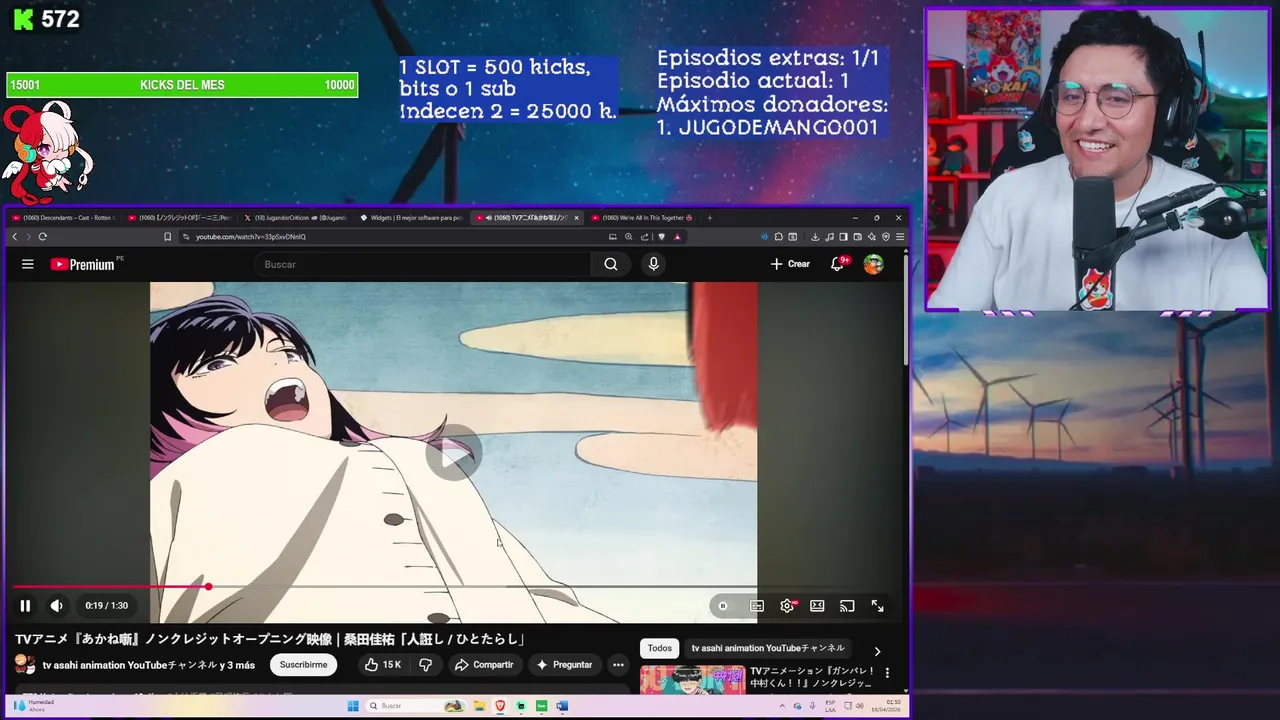Switch to We're All In This Together tab

coord(643,217)
